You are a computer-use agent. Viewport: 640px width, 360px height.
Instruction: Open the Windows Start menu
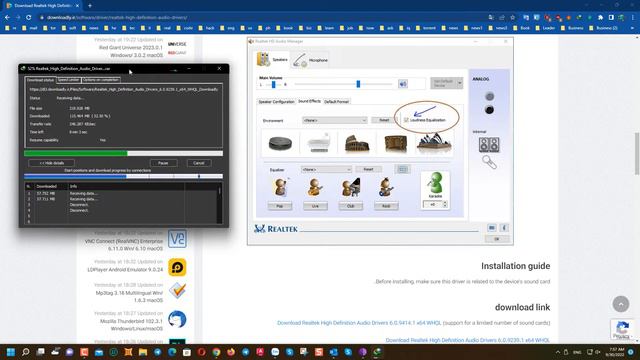11,352
